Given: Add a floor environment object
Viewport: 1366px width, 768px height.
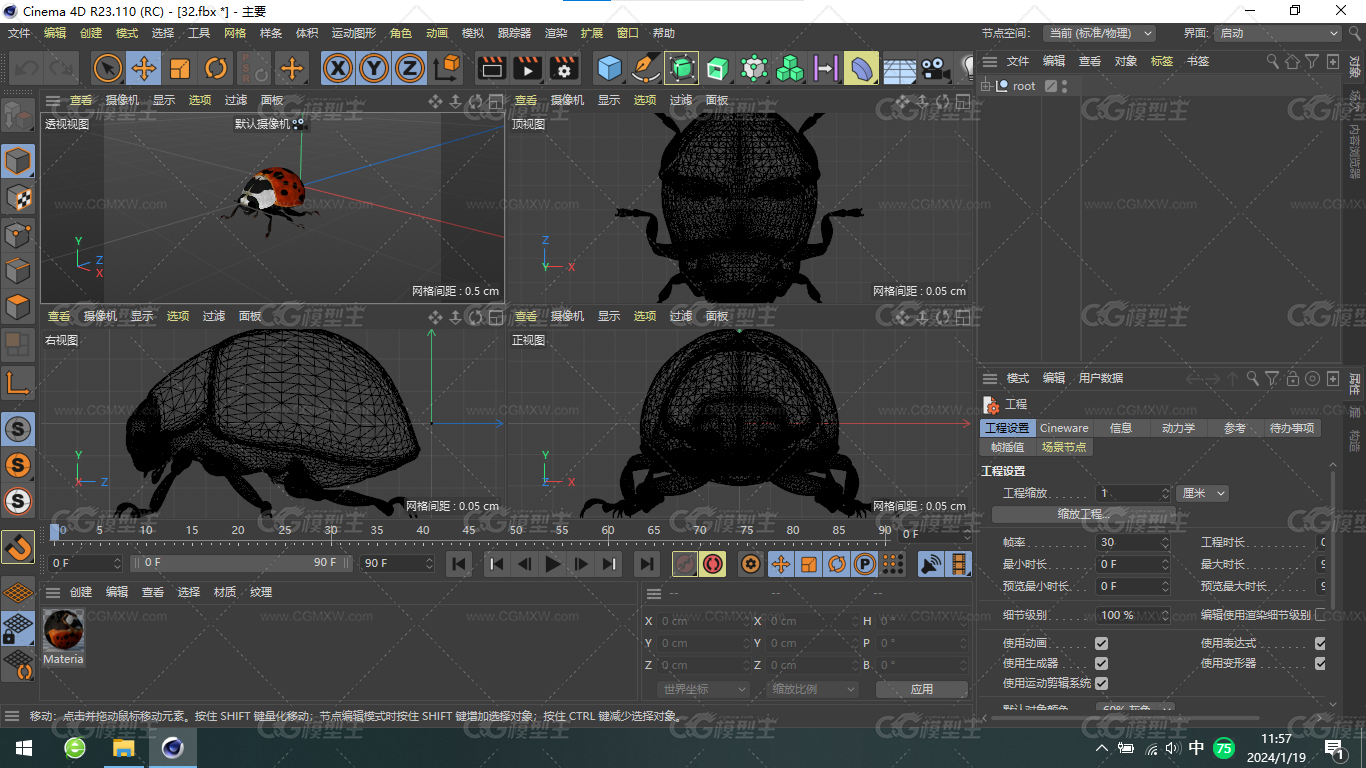Looking at the screenshot, I should point(899,69).
